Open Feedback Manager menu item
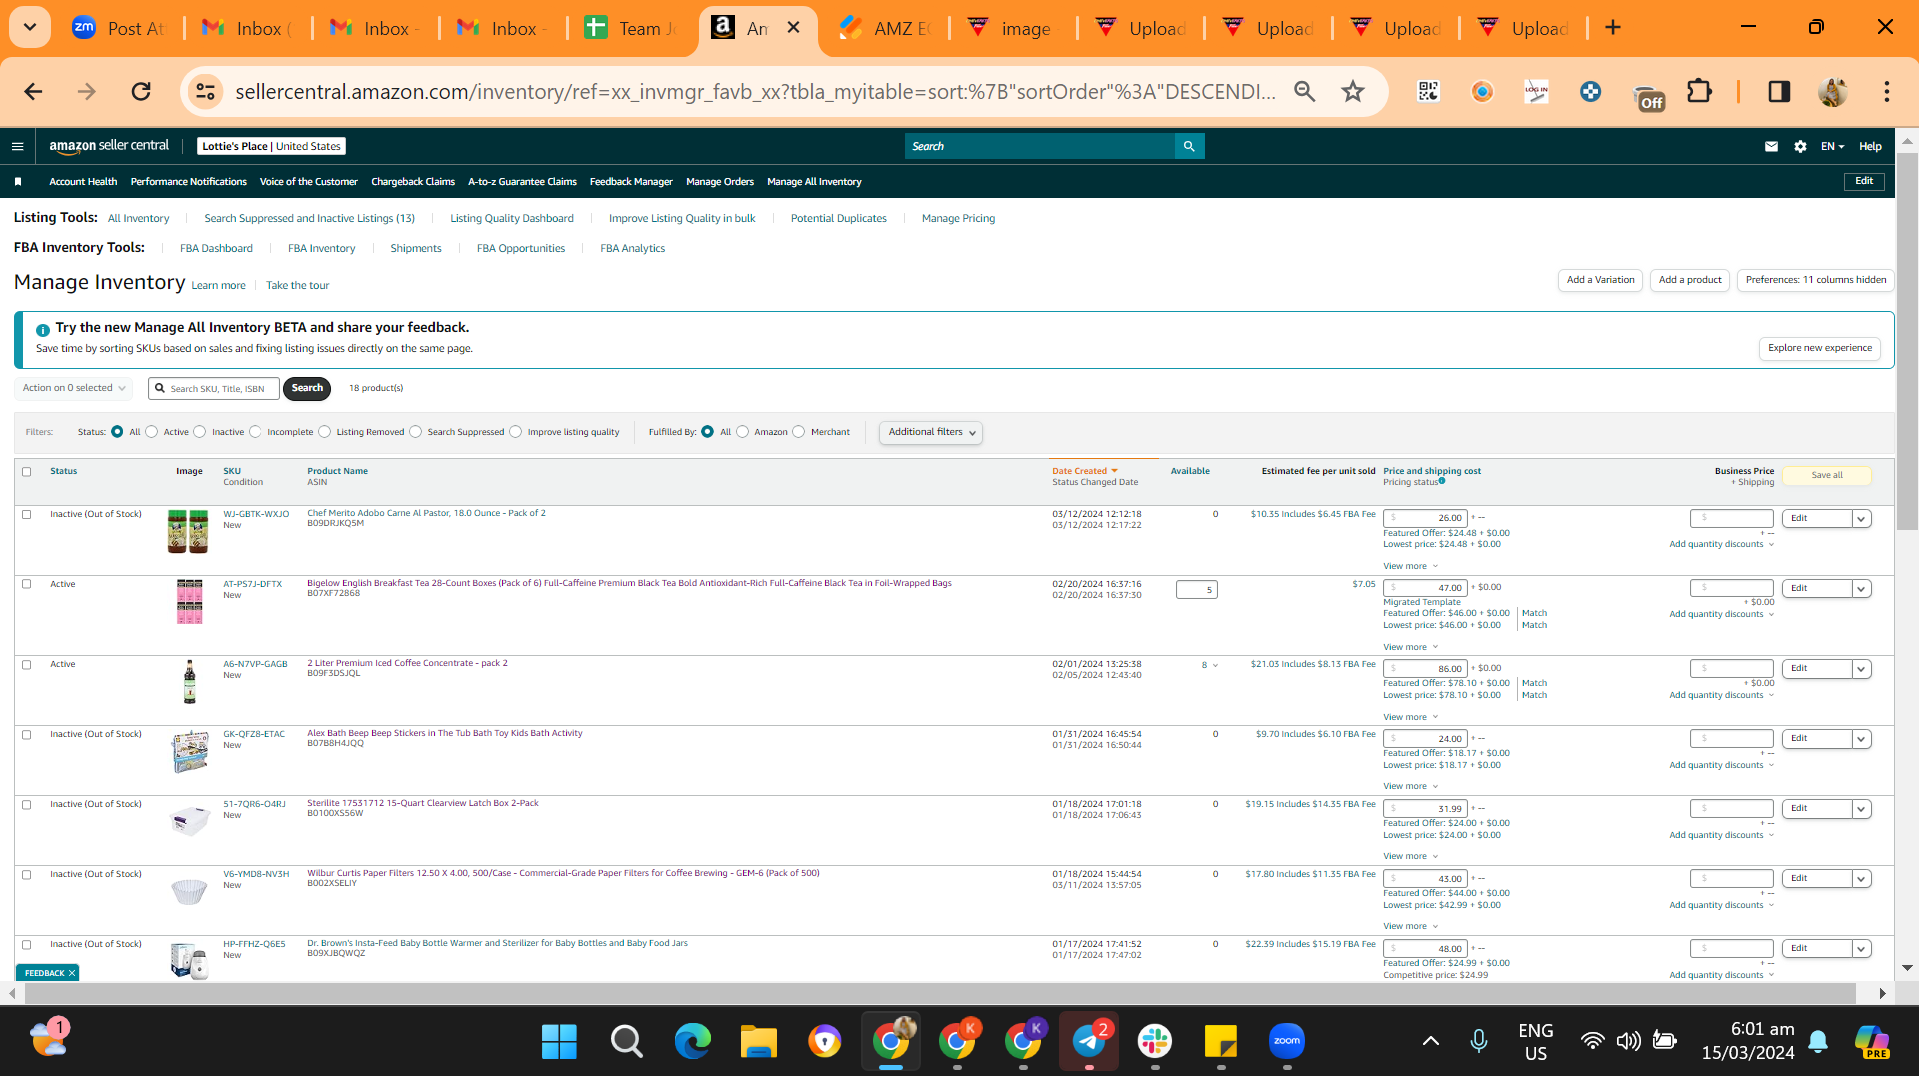1919x1076 pixels. point(631,182)
